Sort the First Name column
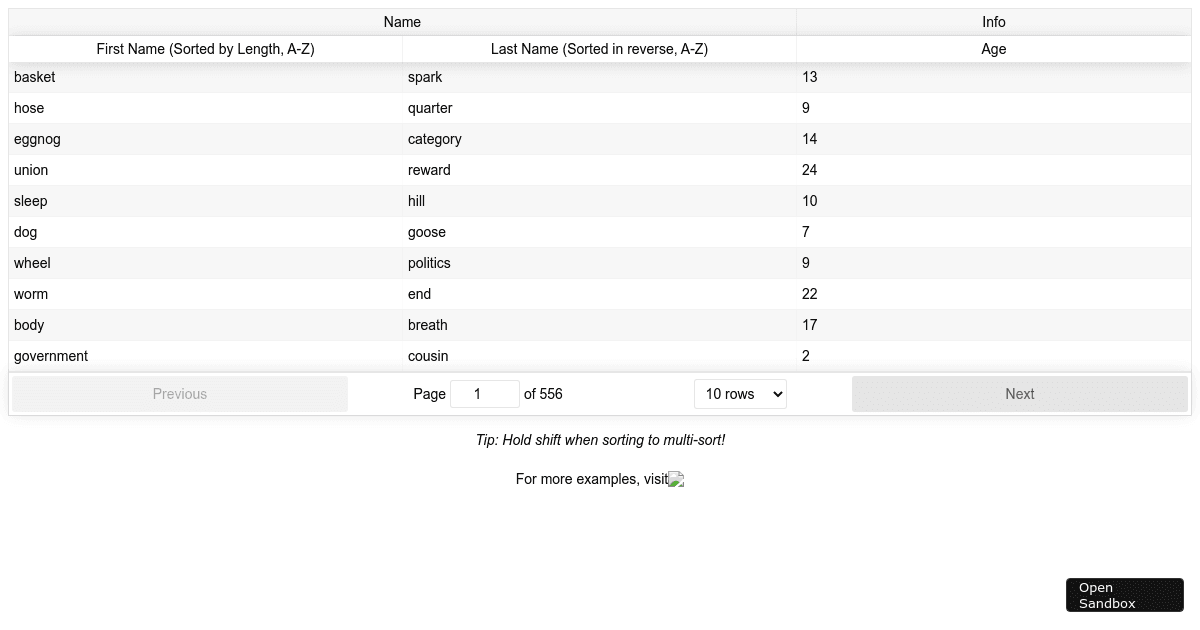1200x630 pixels. [x=204, y=48]
